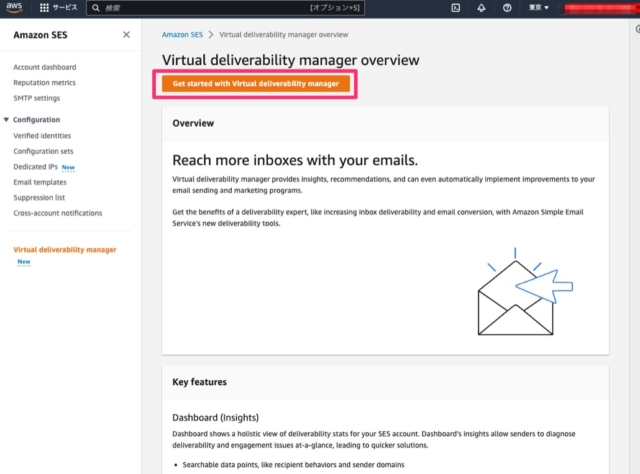The image size is (640, 474).
Task: Click the account name in top bar
Action: (602, 8)
